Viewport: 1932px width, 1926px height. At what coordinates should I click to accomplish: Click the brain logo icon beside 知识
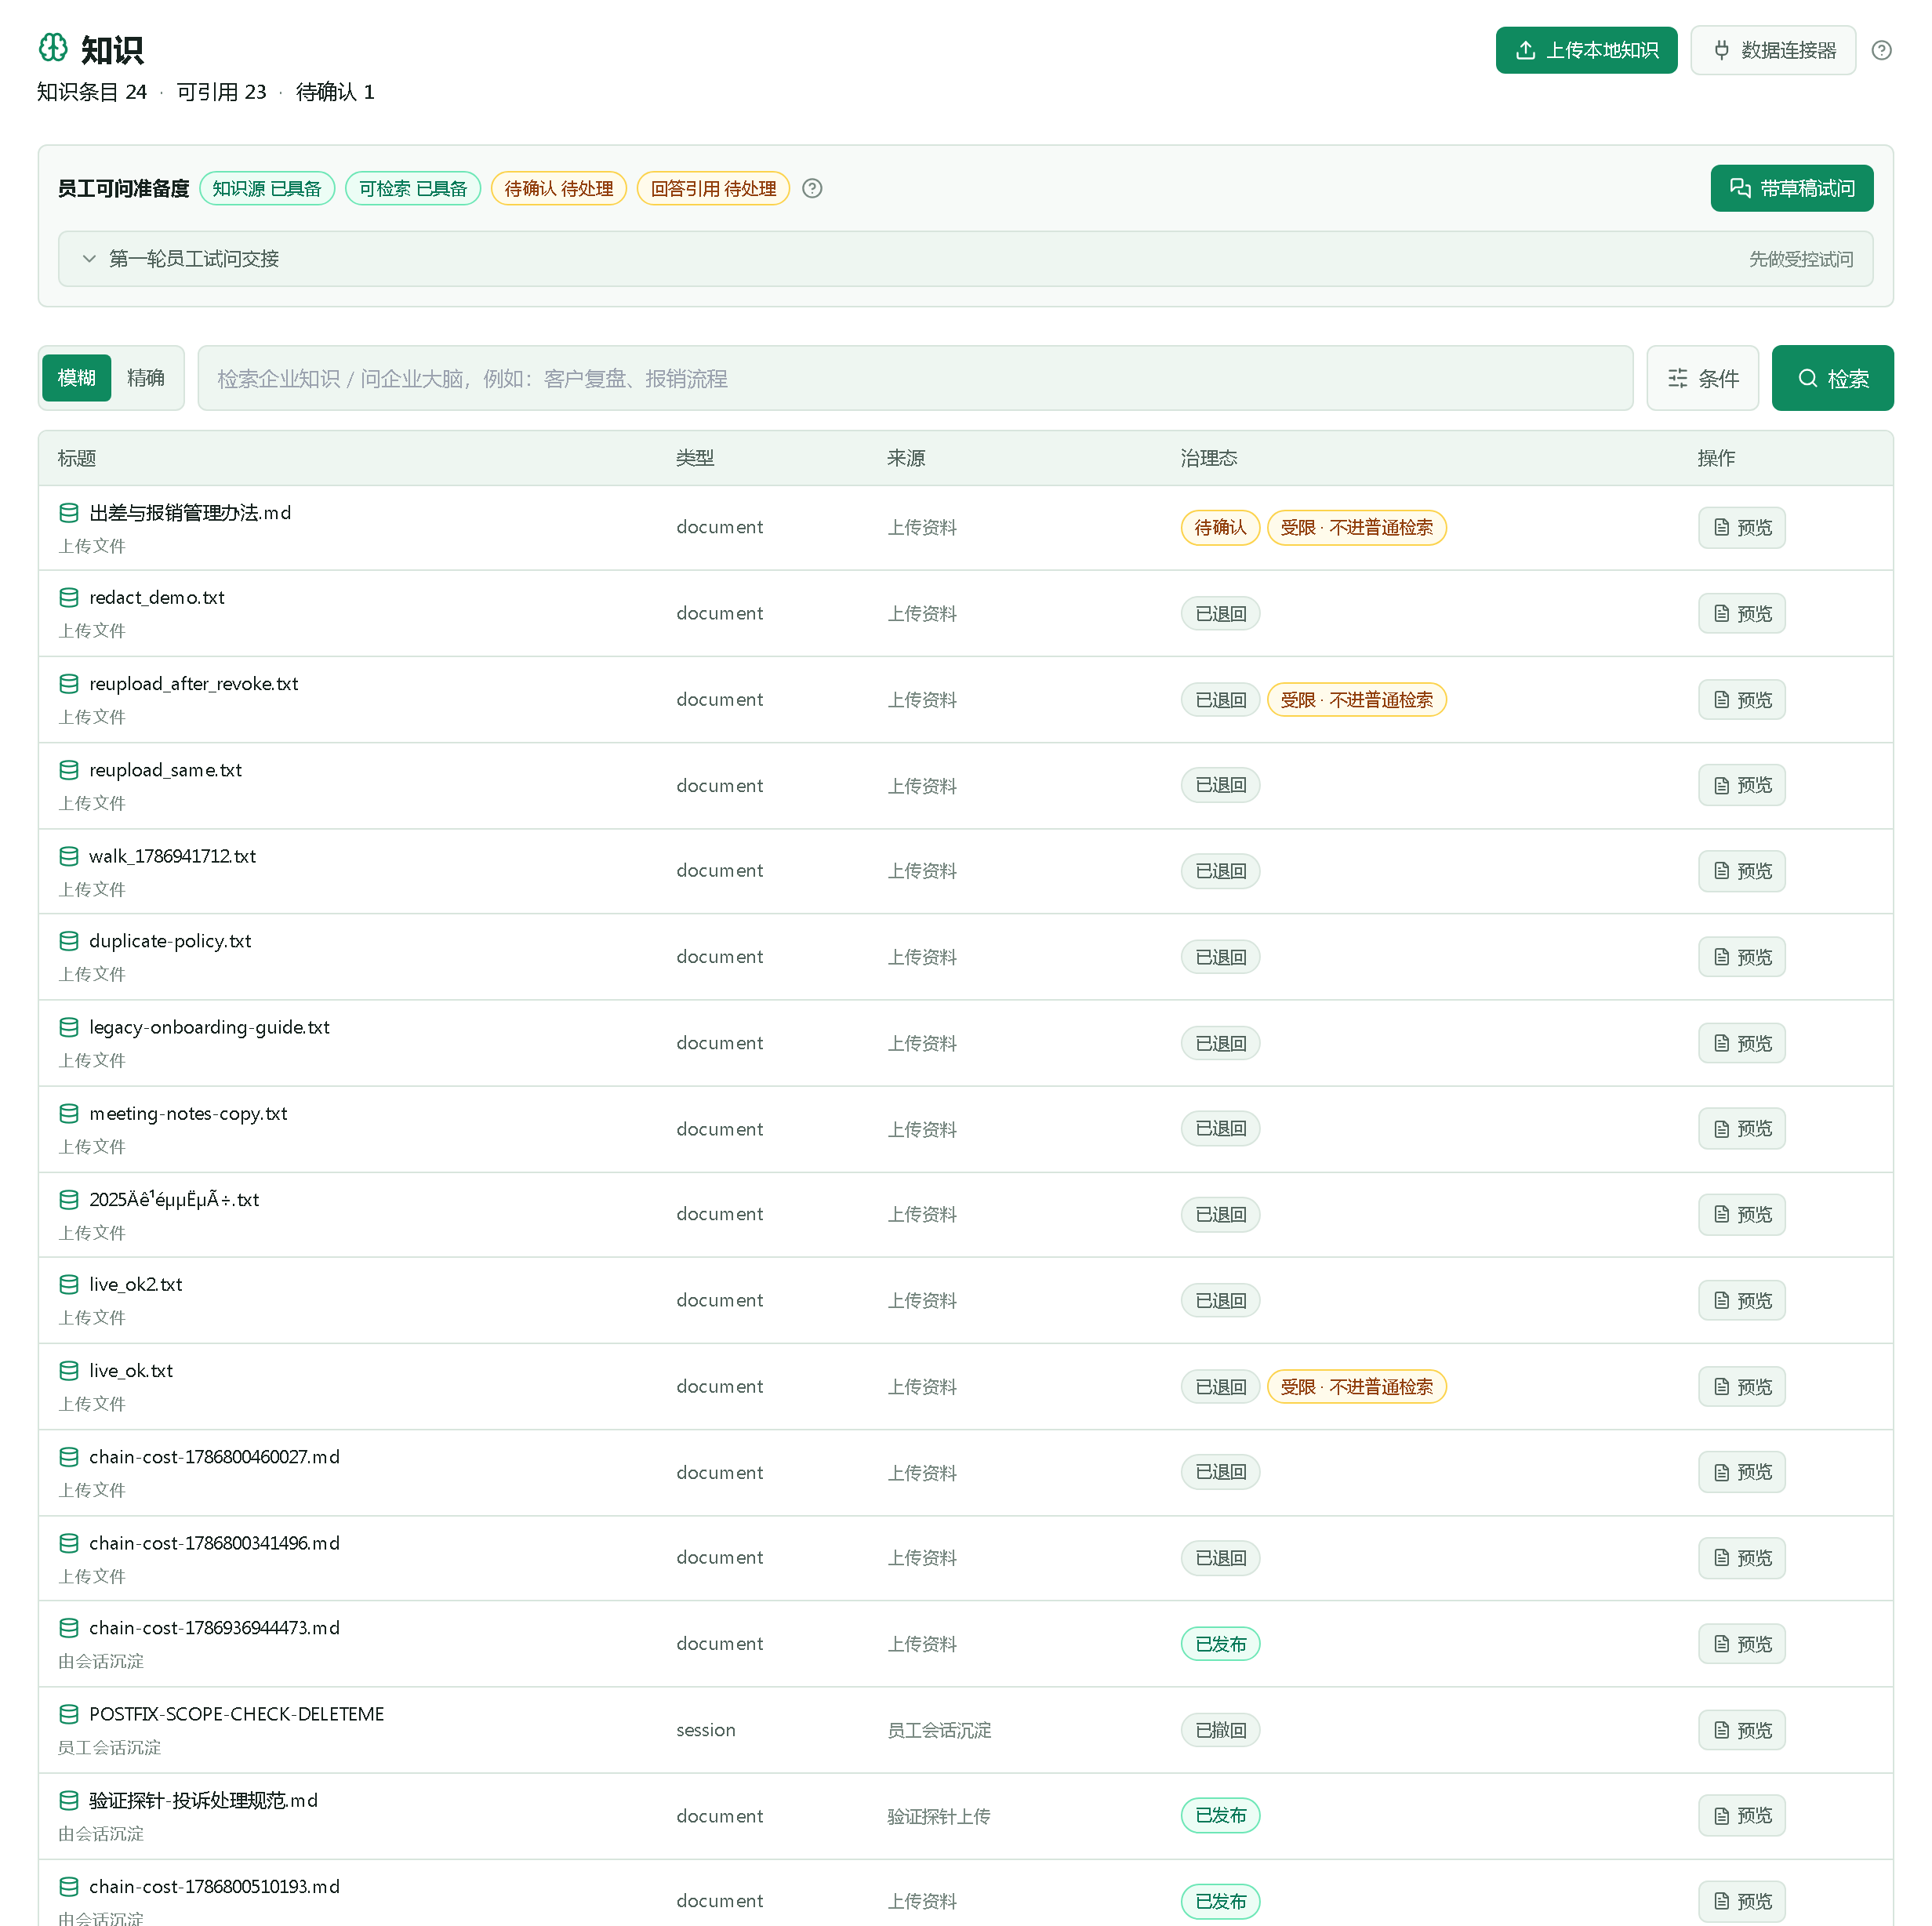point(53,48)
